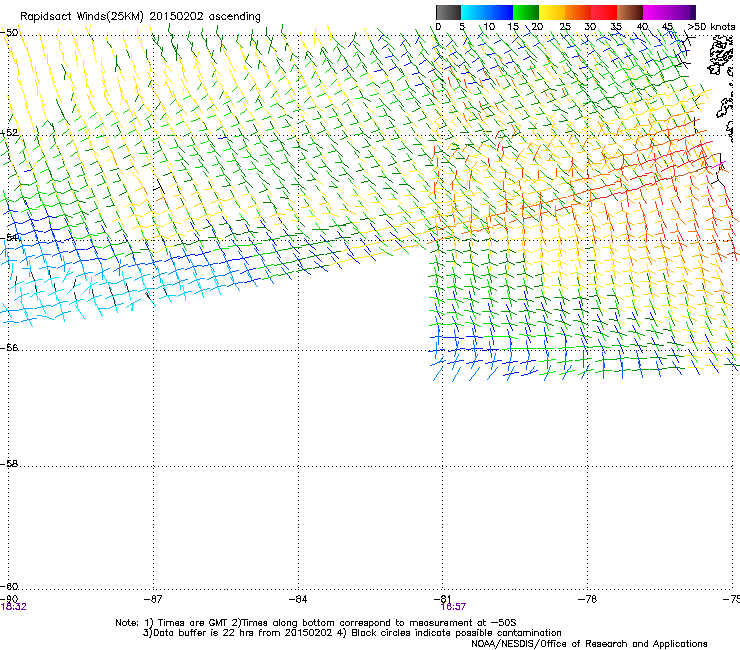Click the longitude axis label '-87'

tap(153, 599)
